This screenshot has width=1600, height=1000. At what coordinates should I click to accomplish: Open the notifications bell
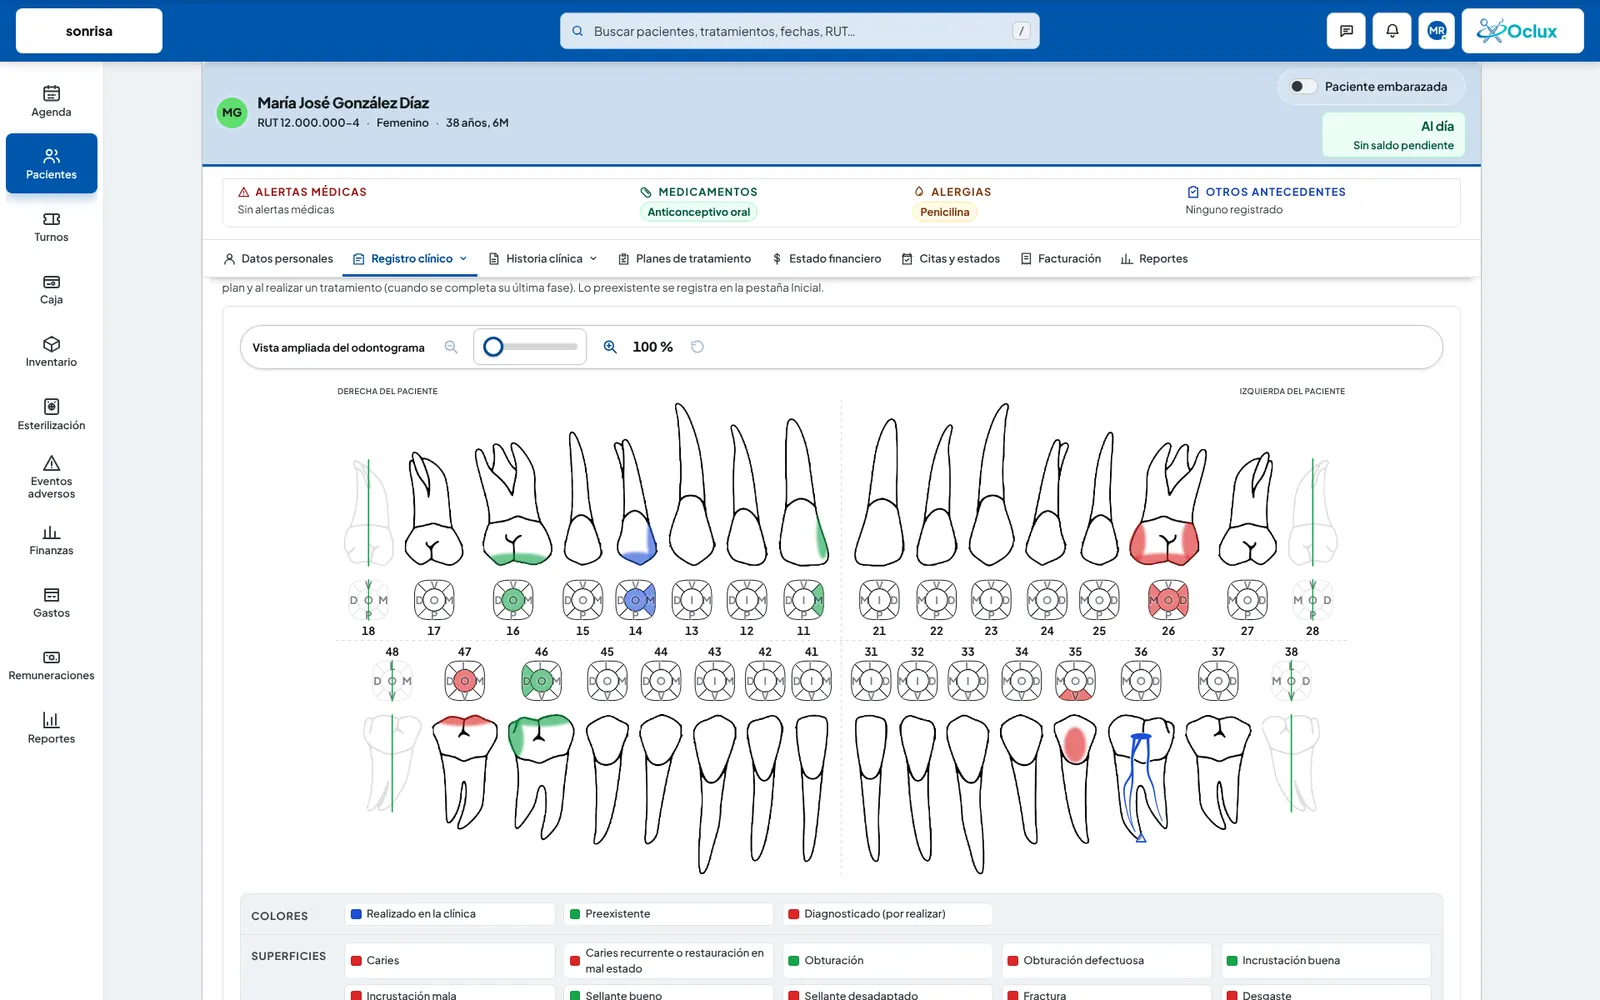point(1392,31)
